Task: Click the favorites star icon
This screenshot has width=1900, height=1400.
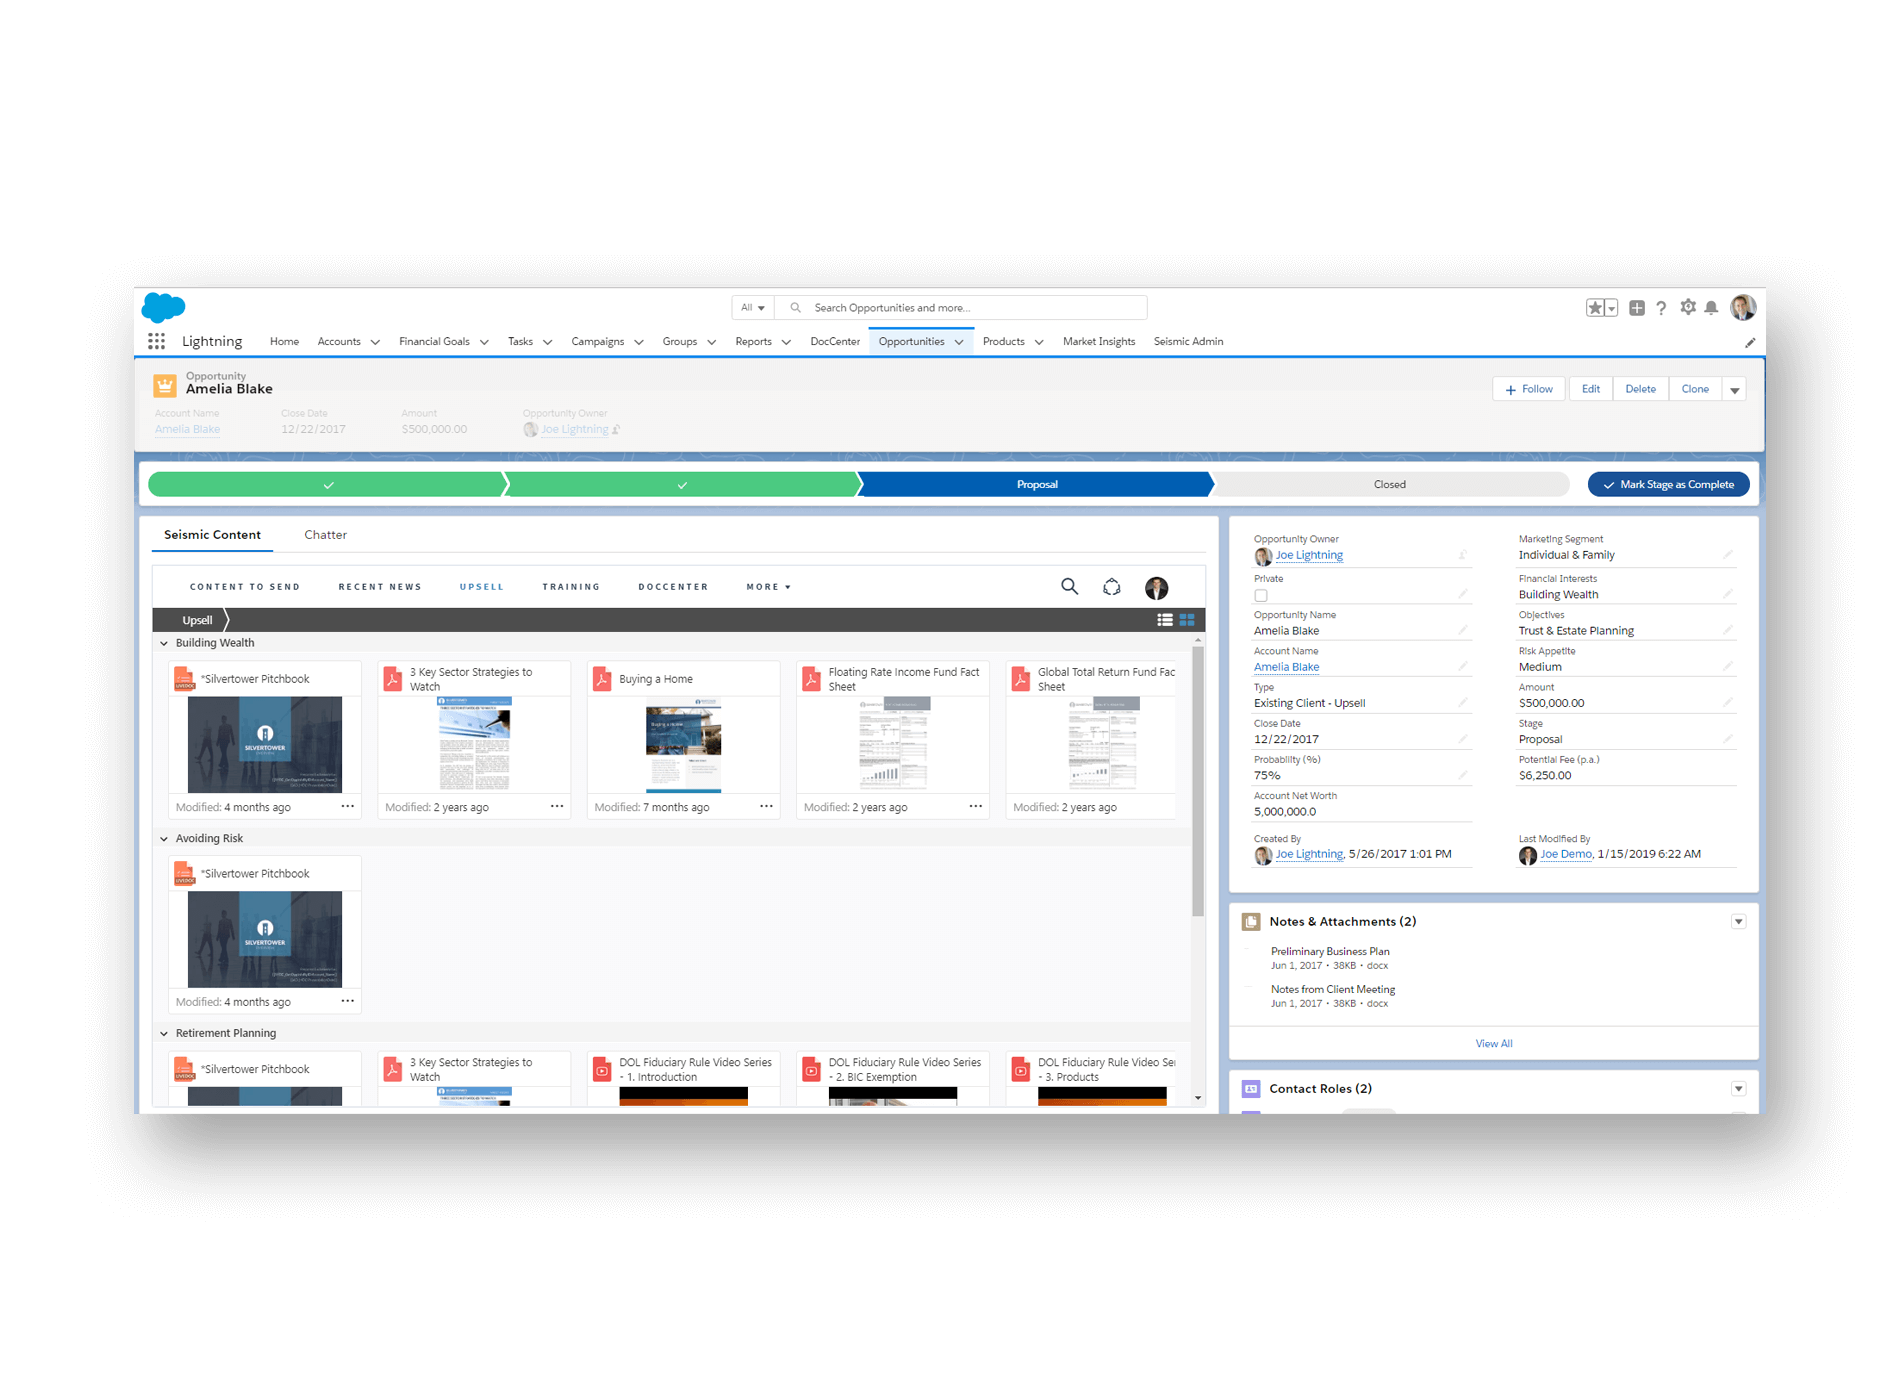Action: click(x=1595, y=308)
